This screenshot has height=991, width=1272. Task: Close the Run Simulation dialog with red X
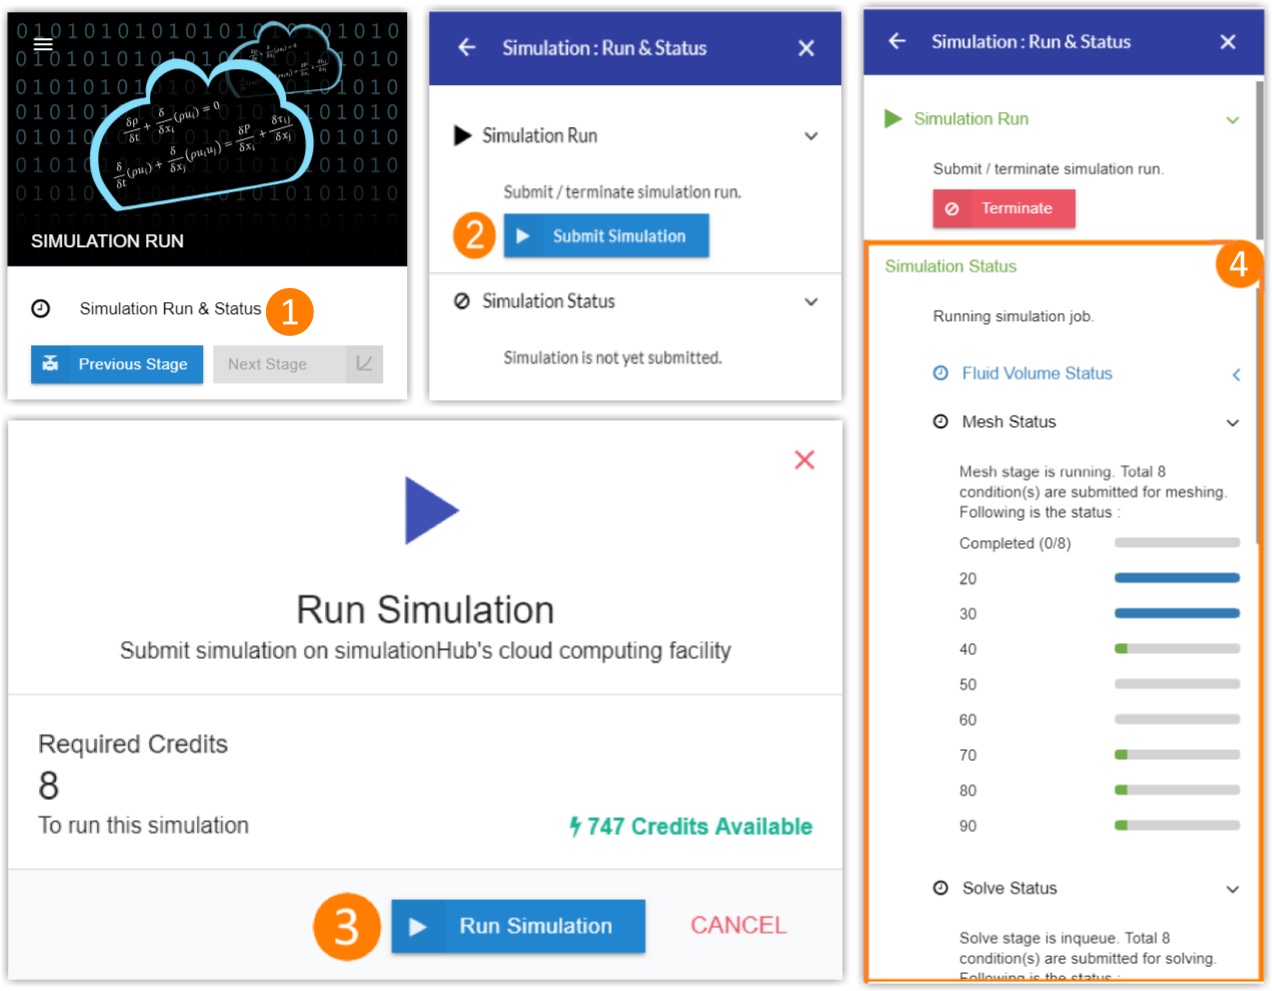804,460
